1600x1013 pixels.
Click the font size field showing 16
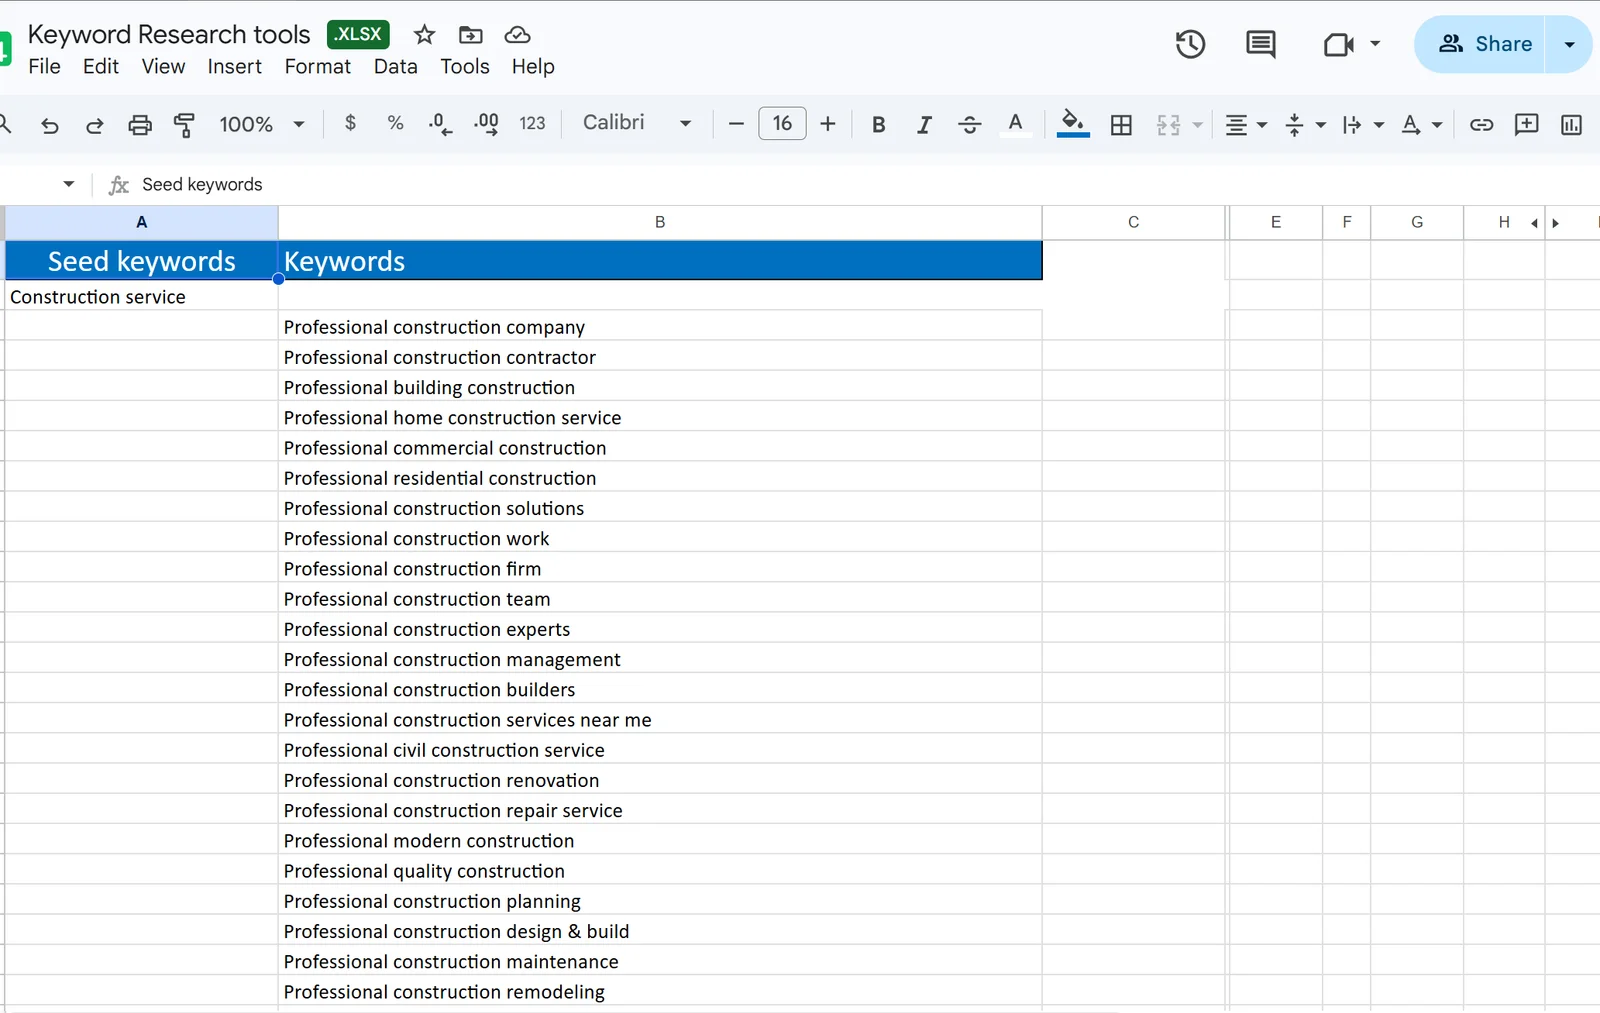click(x=782, y=123)
